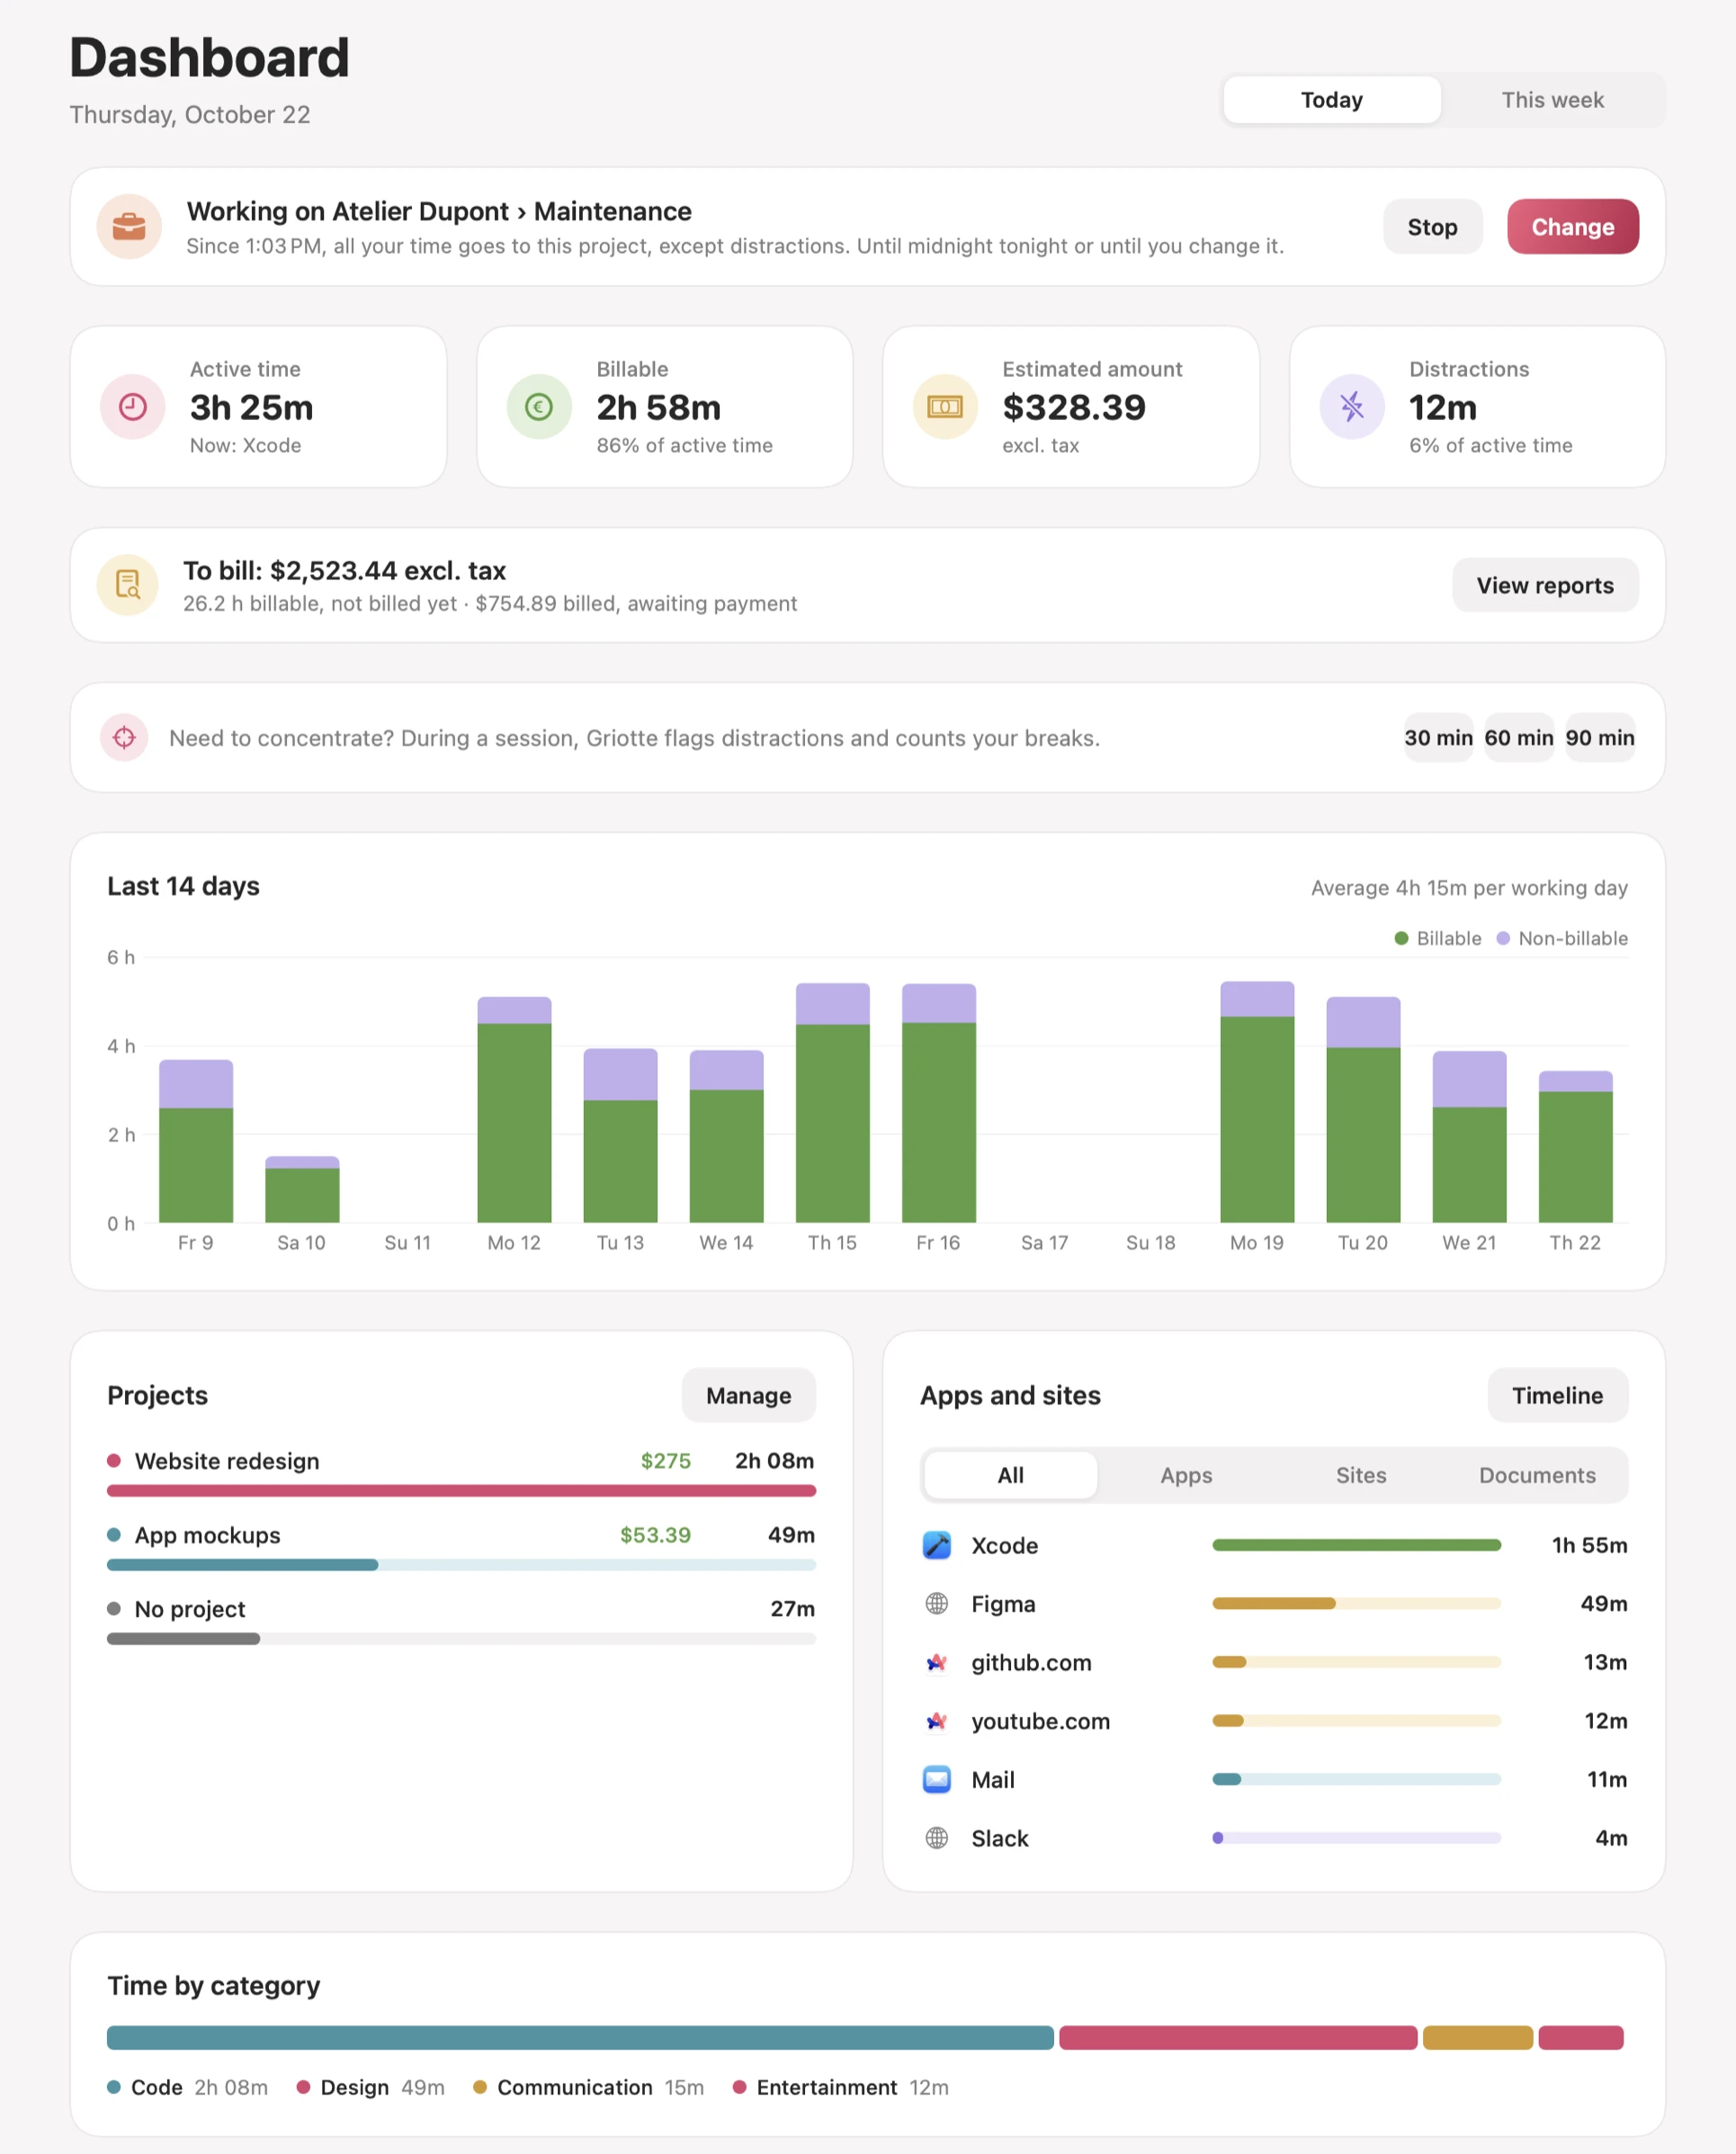Click the Billable euro coin icon

tap(539, 407)
